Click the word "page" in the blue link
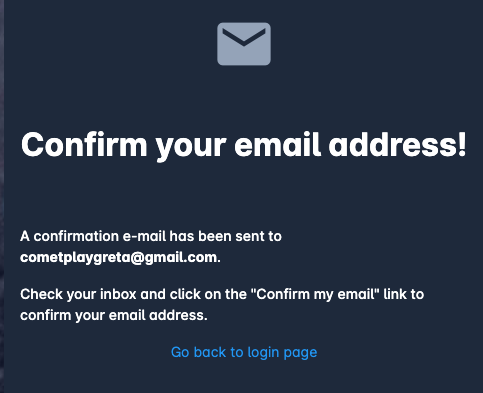 300,353
